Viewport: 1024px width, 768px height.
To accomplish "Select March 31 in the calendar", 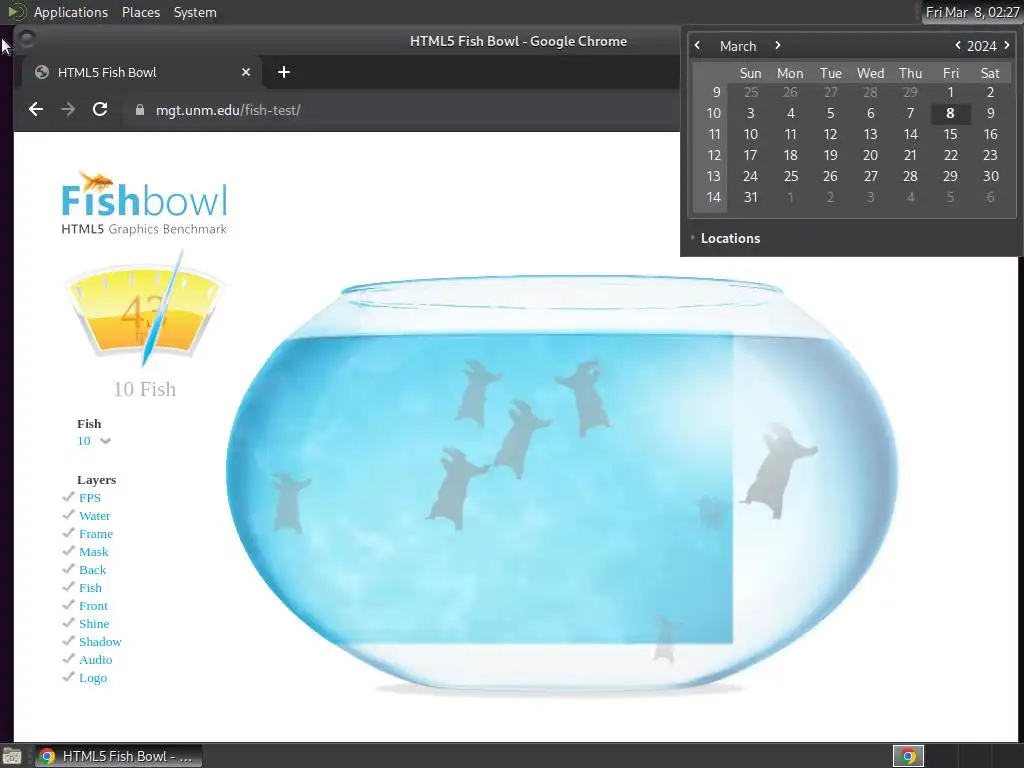I will (x=750, y=197).
